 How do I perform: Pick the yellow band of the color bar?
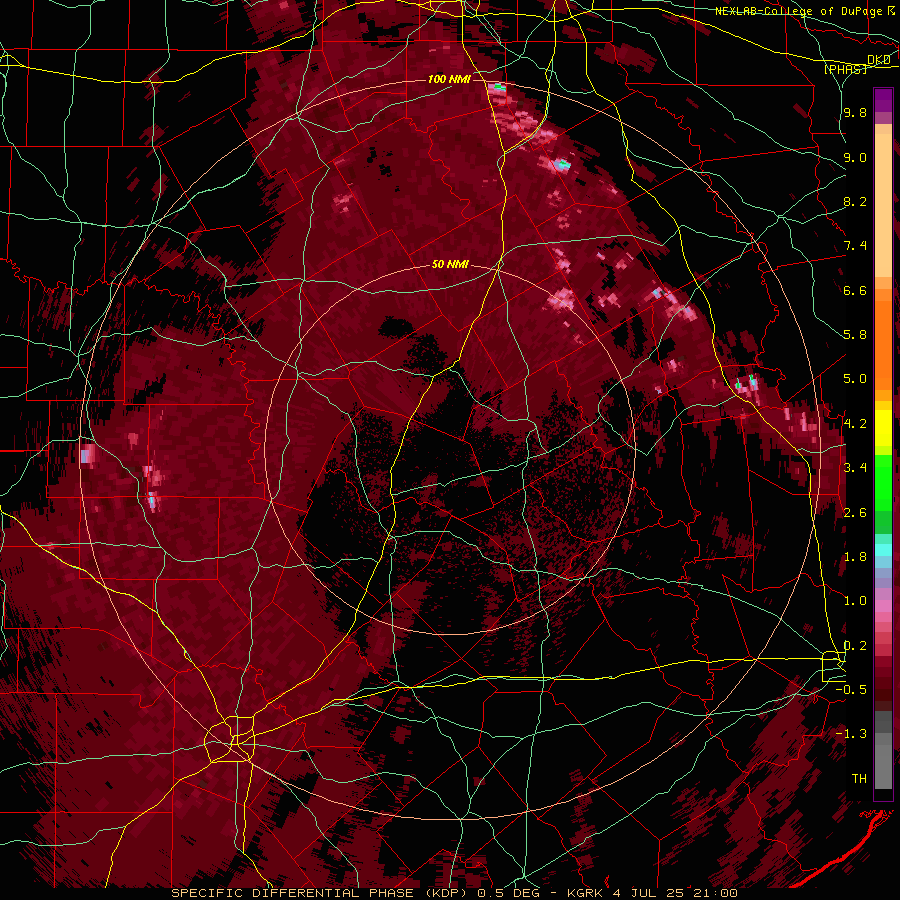(883, 428)
